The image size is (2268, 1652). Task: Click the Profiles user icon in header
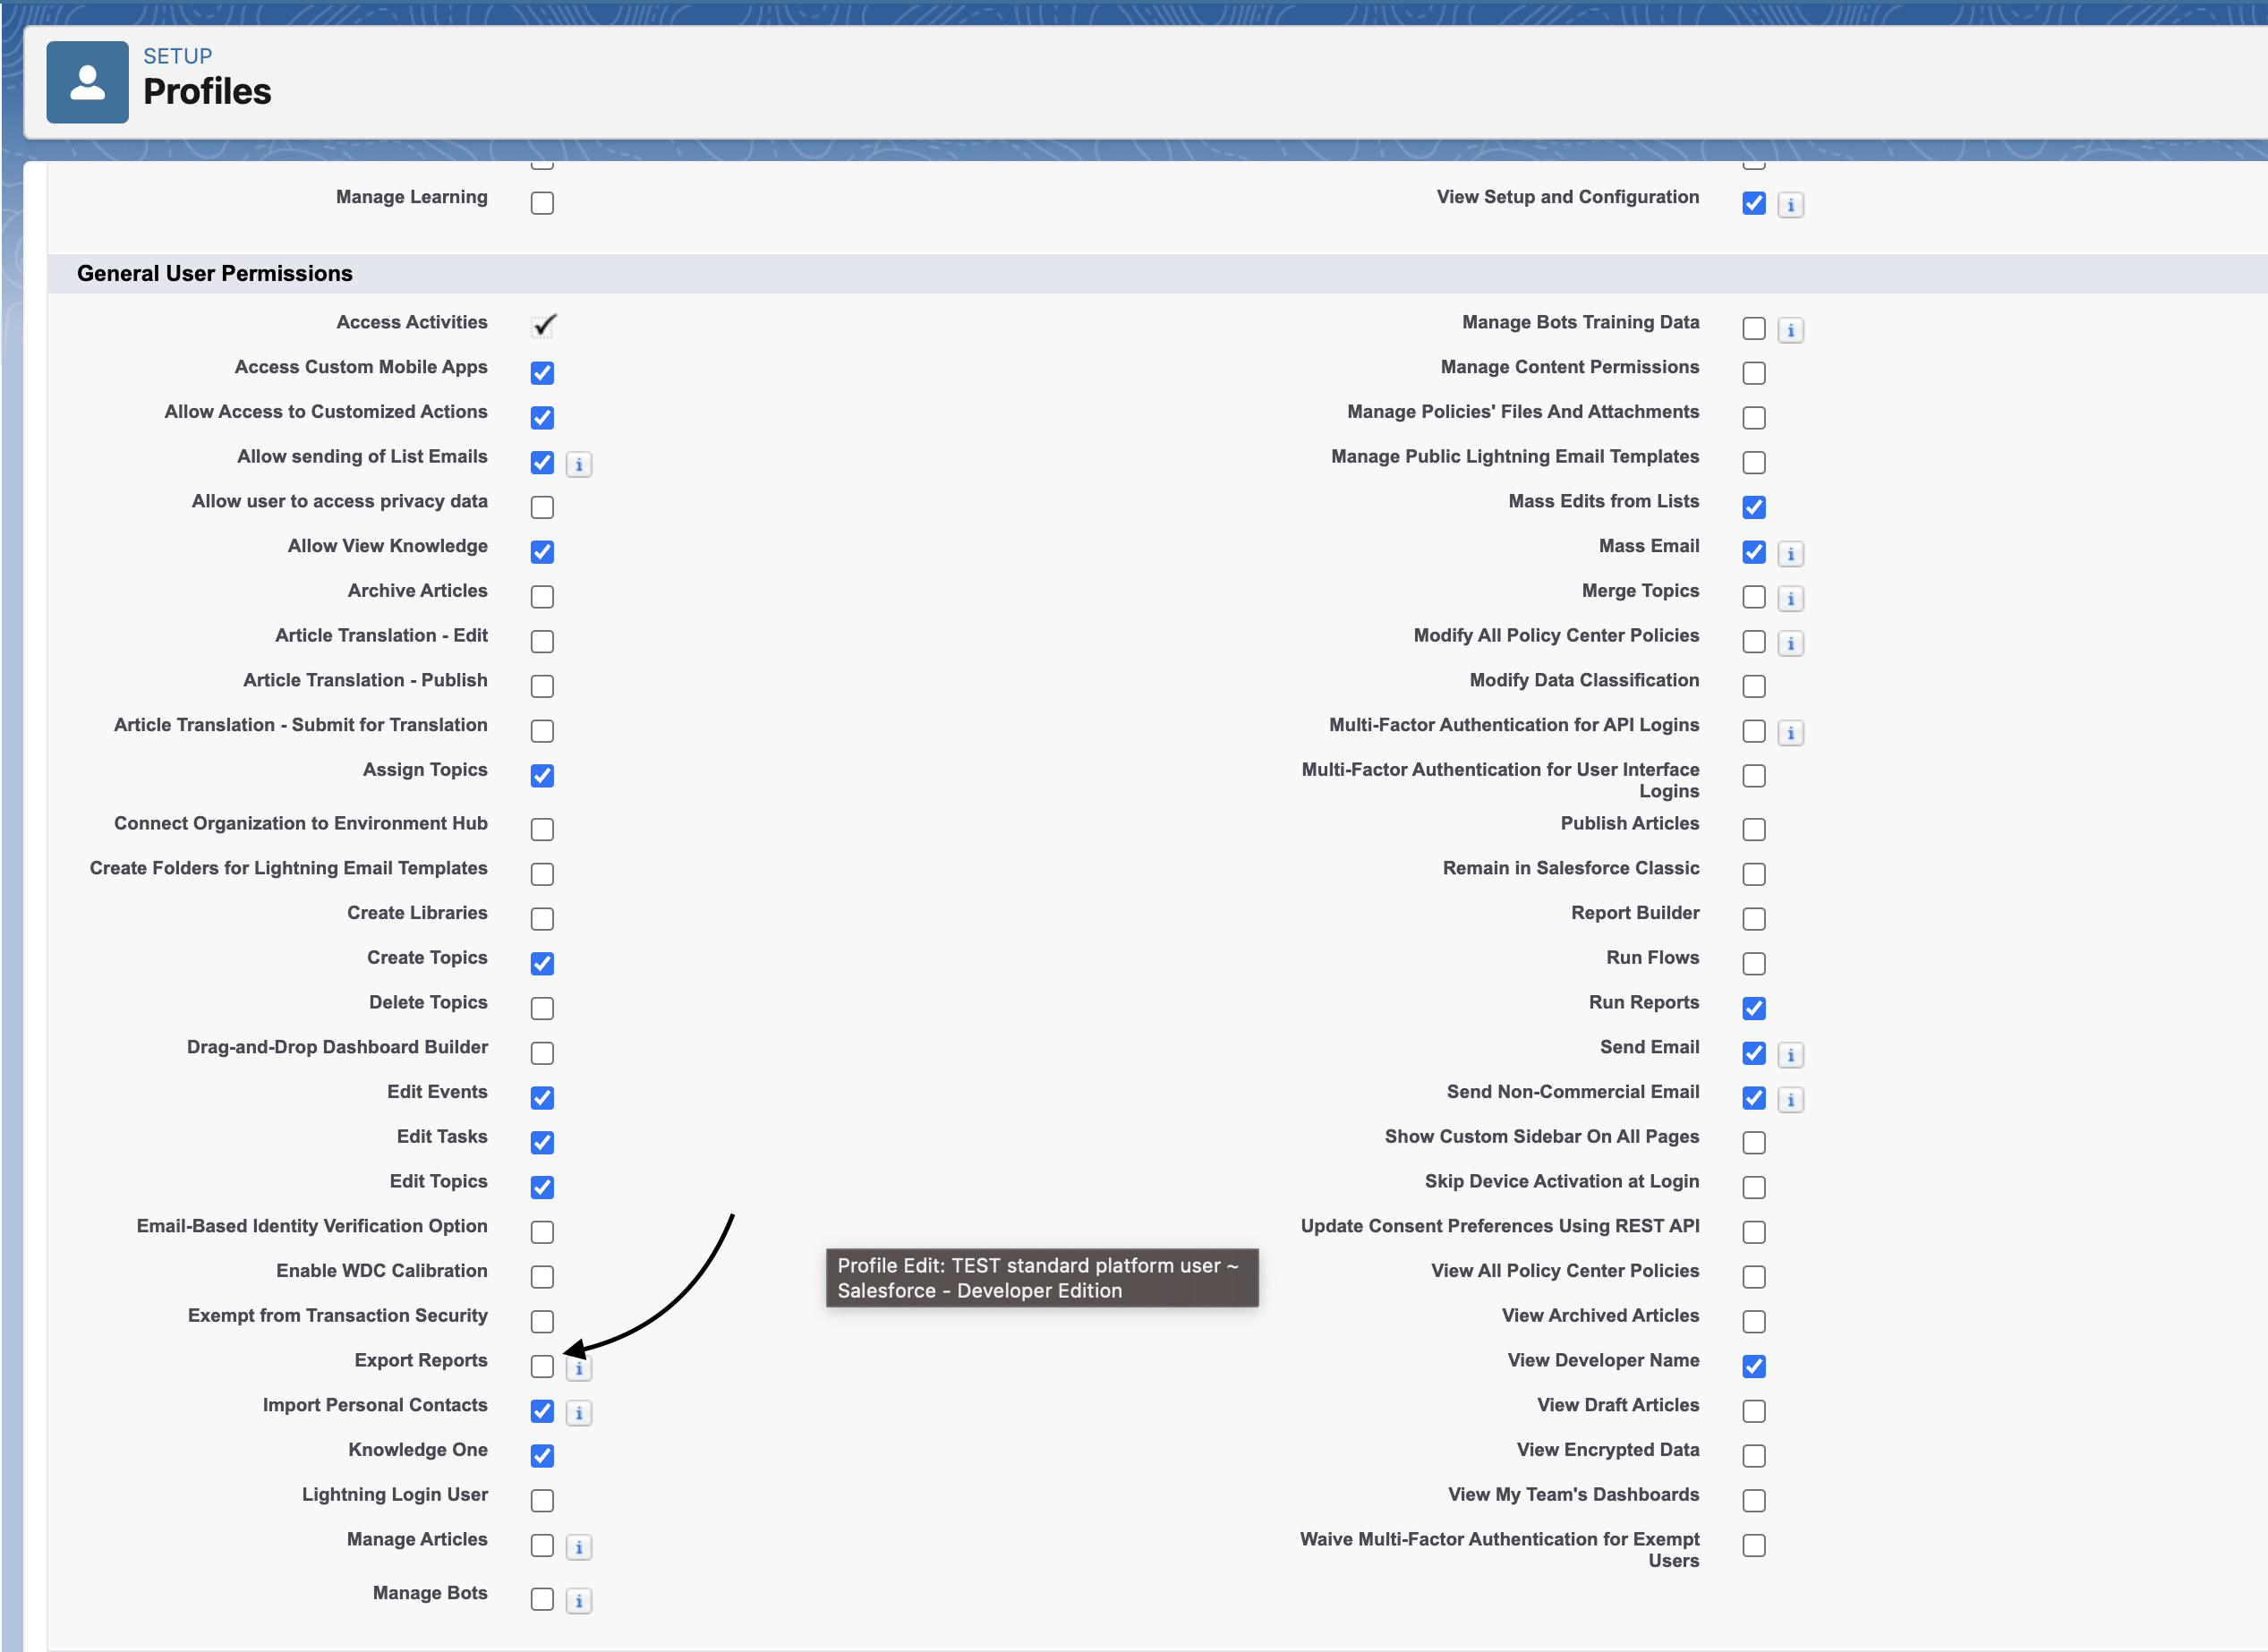click(x=88, y=82)
